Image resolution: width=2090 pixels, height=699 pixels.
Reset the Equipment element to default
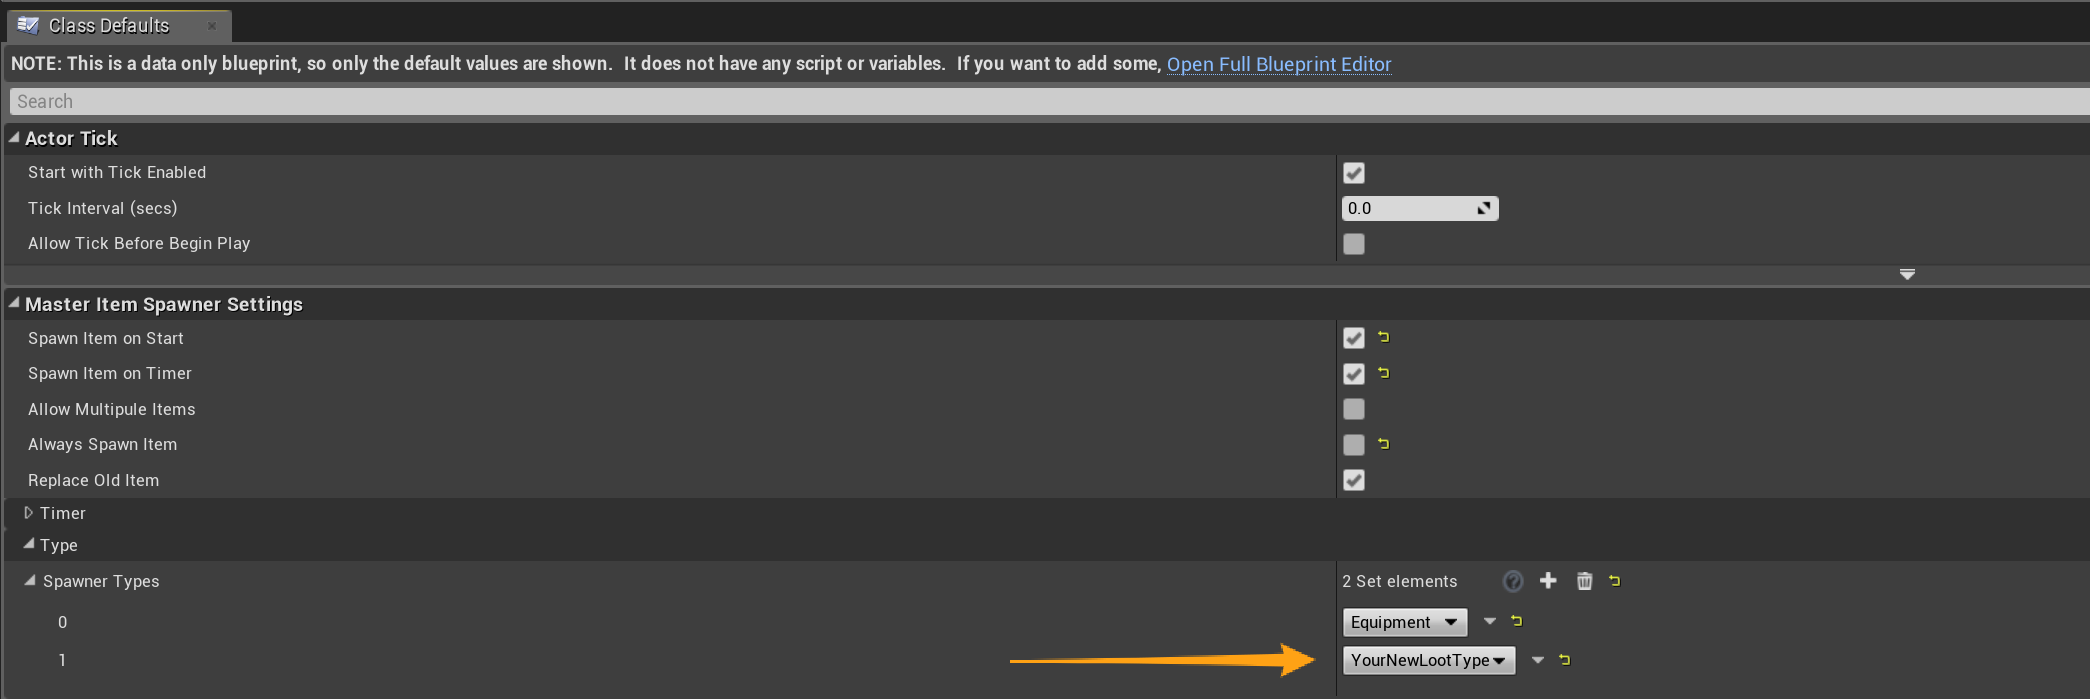[x=1516, y=621]
